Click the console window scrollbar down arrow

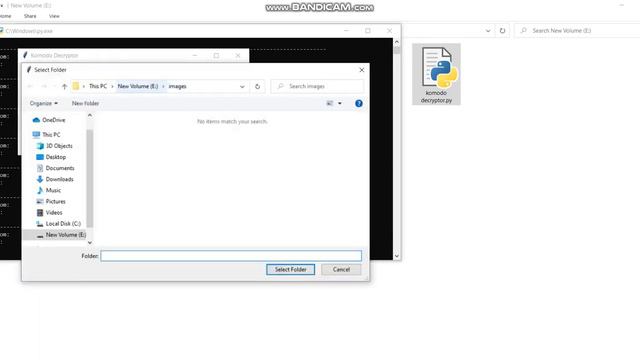(396, 256)
